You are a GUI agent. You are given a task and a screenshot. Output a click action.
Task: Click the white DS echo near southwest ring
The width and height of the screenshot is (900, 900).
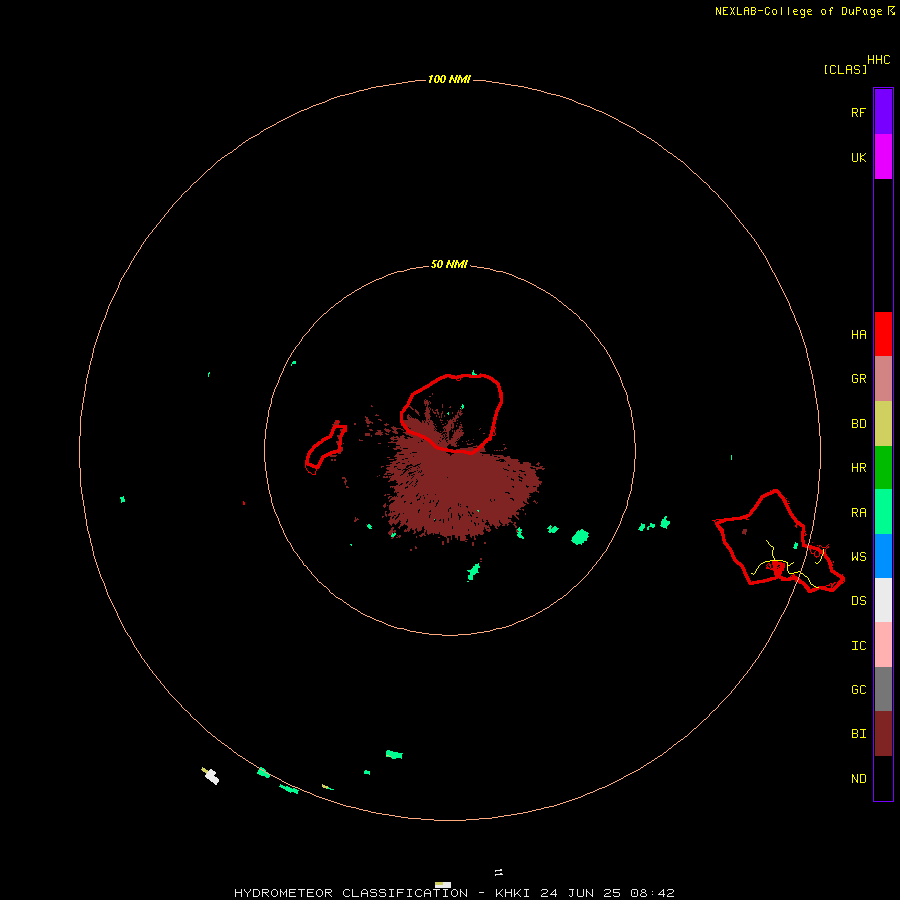[212, 777]
